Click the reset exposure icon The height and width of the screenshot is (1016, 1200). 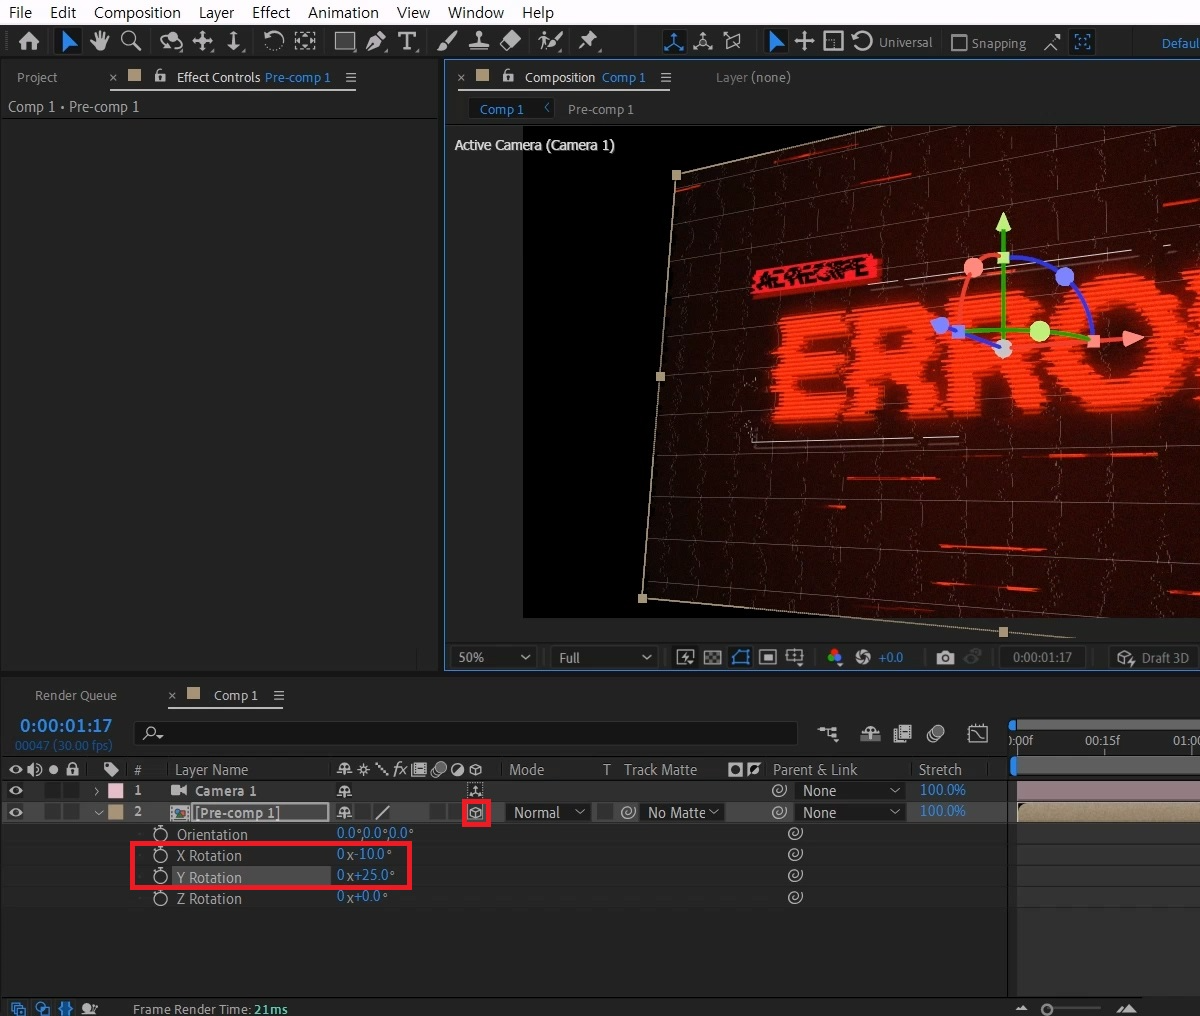pos(863,657)
